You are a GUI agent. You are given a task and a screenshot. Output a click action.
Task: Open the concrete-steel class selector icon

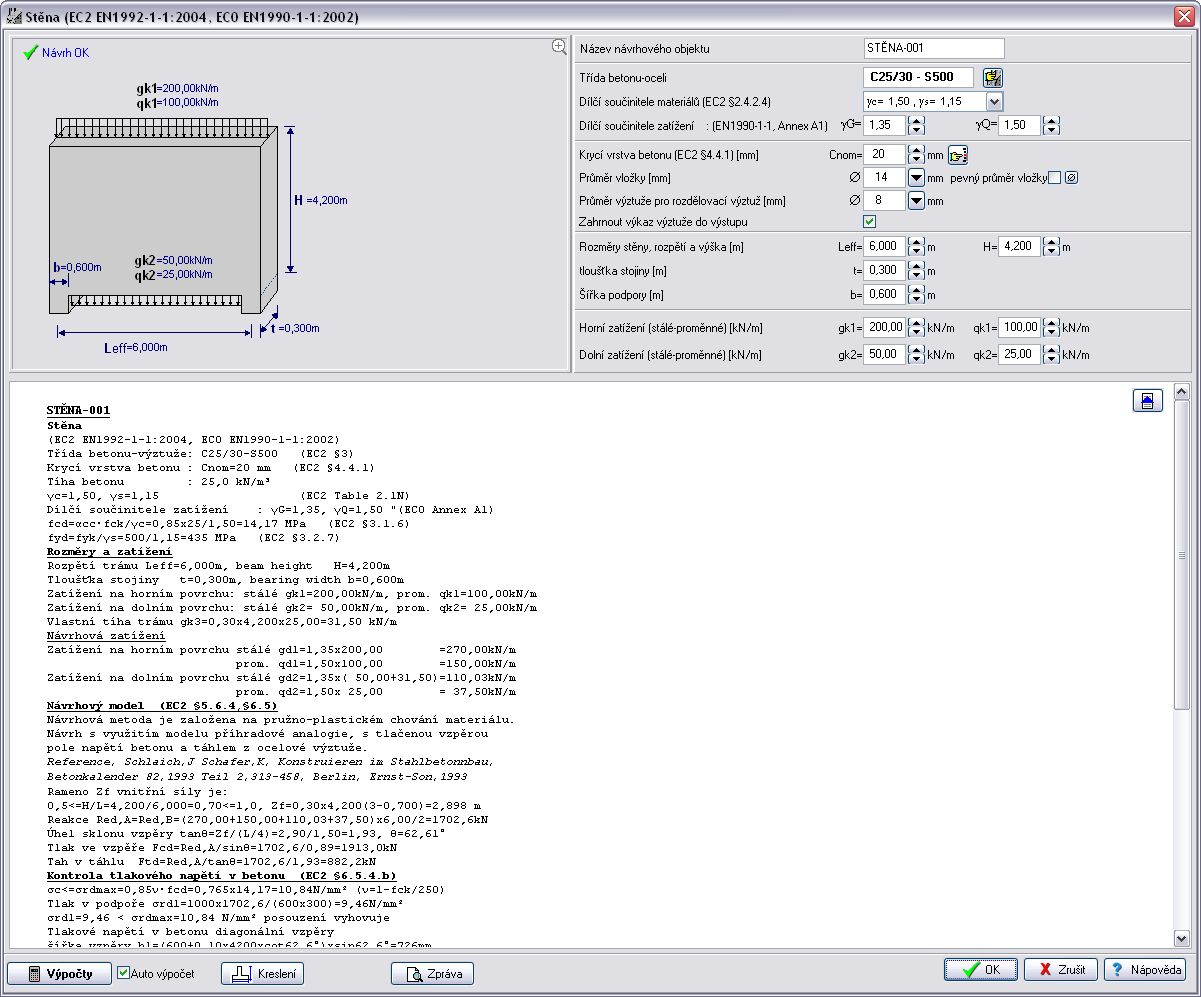(992, 77)
